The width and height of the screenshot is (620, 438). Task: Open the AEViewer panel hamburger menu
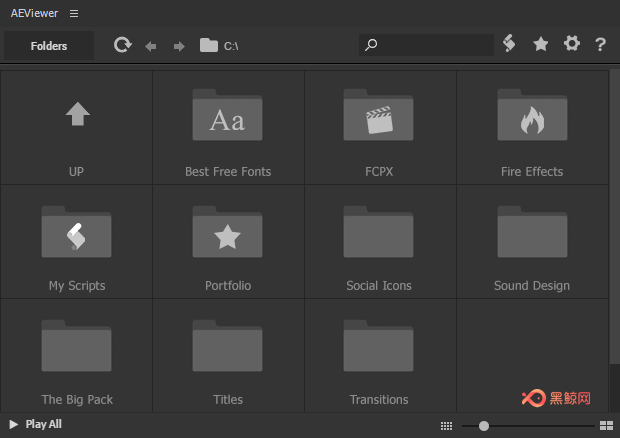click(x=74, y=13)
